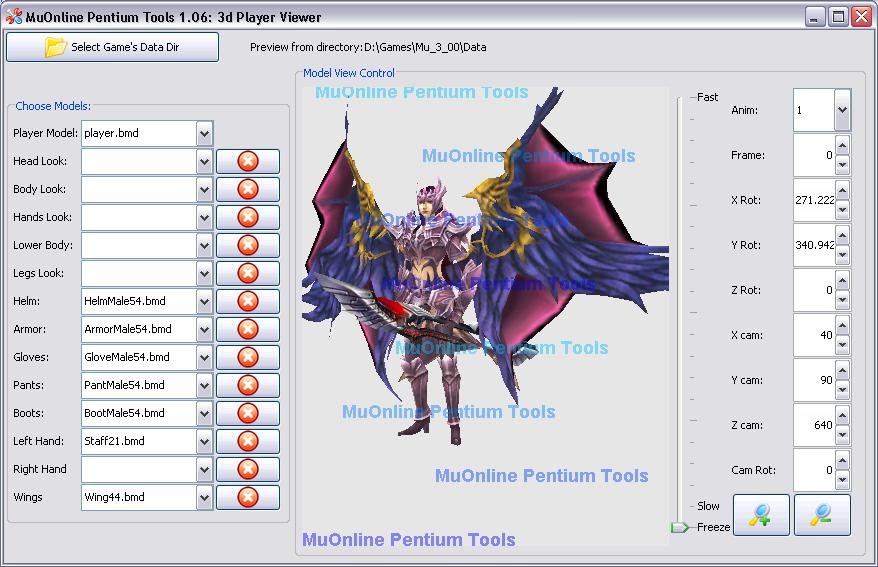Increase Z Rot with up arrow
The height and width of the screenshot is (567, 878).
tap(842, 280)
